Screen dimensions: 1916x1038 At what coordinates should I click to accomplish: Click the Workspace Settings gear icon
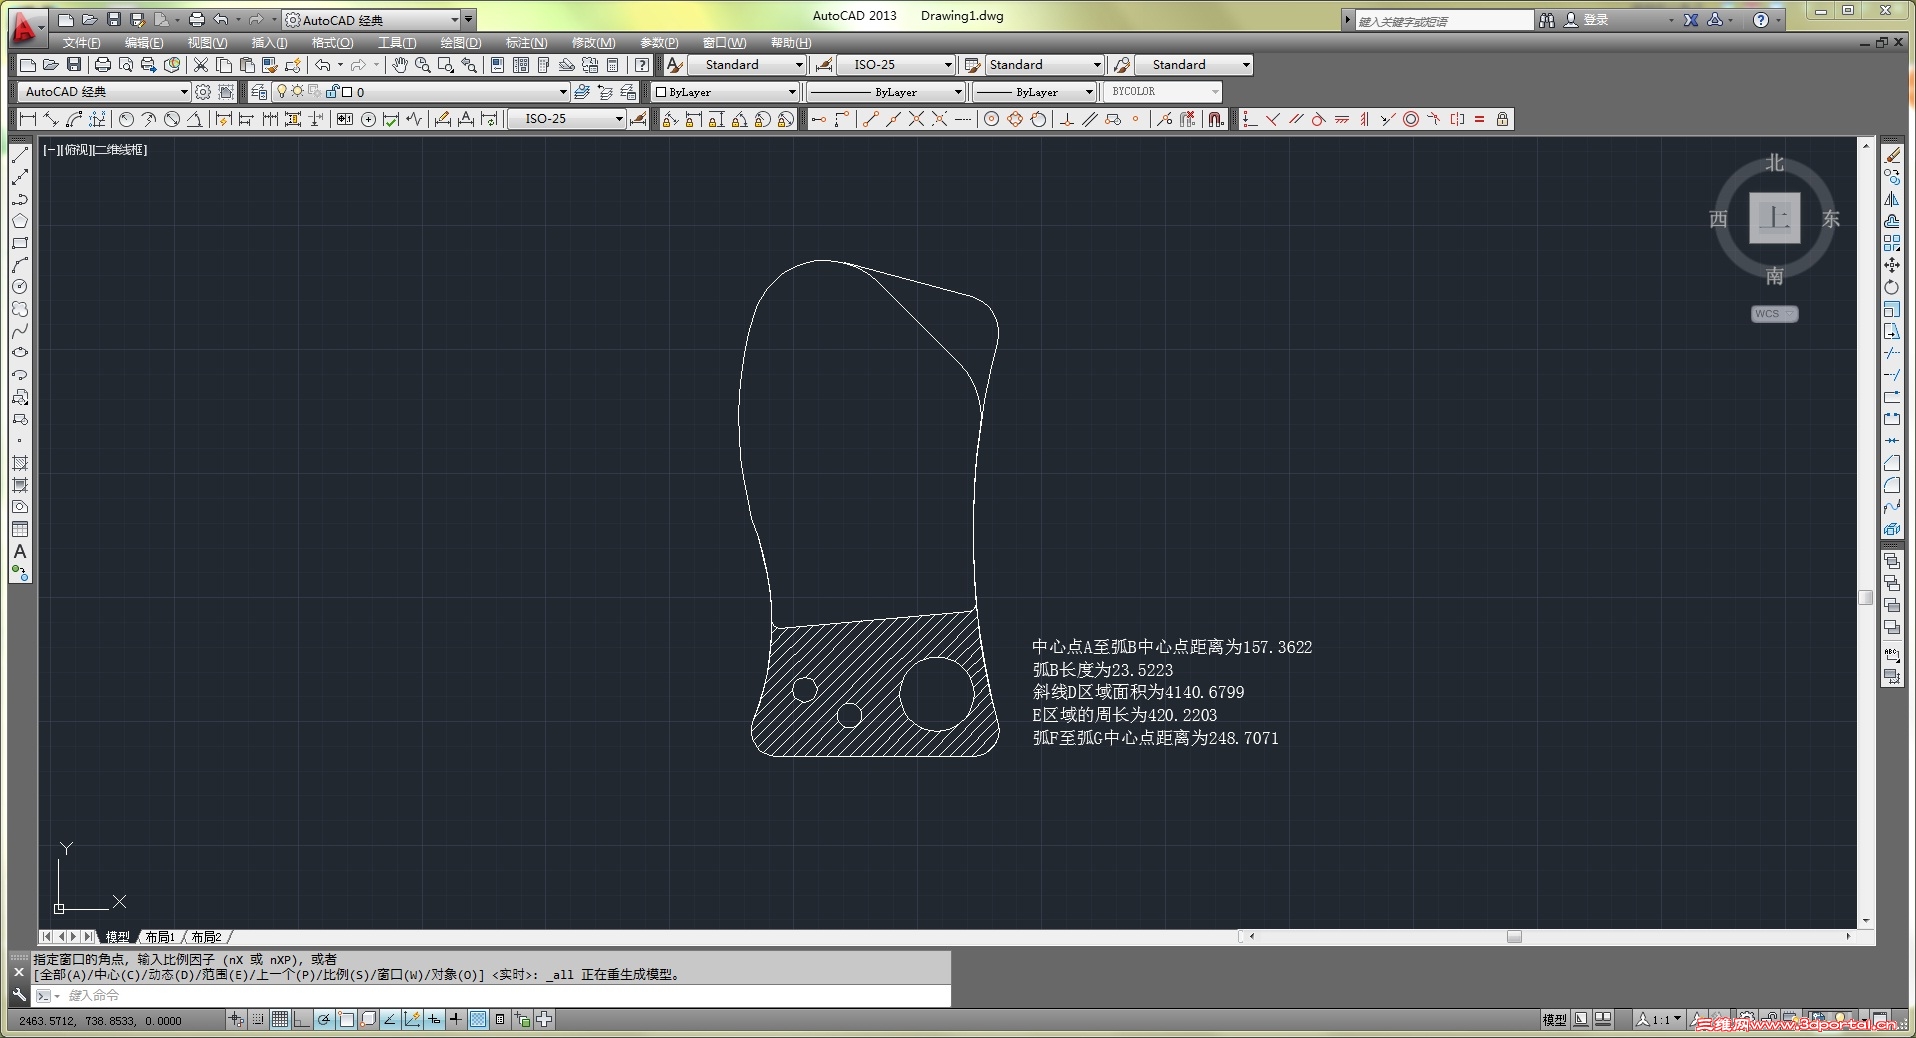[203, 92]
